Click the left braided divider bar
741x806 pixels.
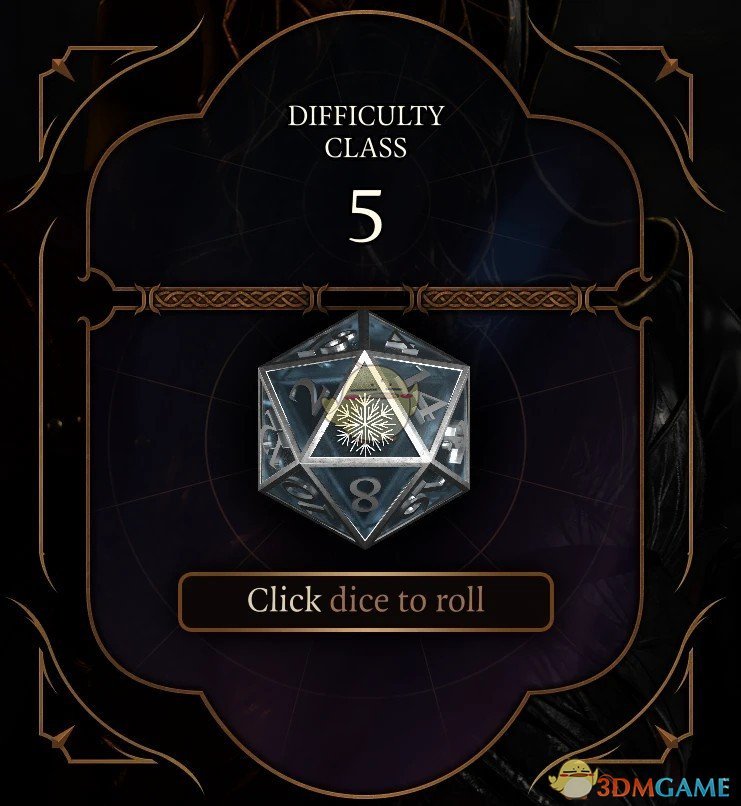[x=229, y=299]
